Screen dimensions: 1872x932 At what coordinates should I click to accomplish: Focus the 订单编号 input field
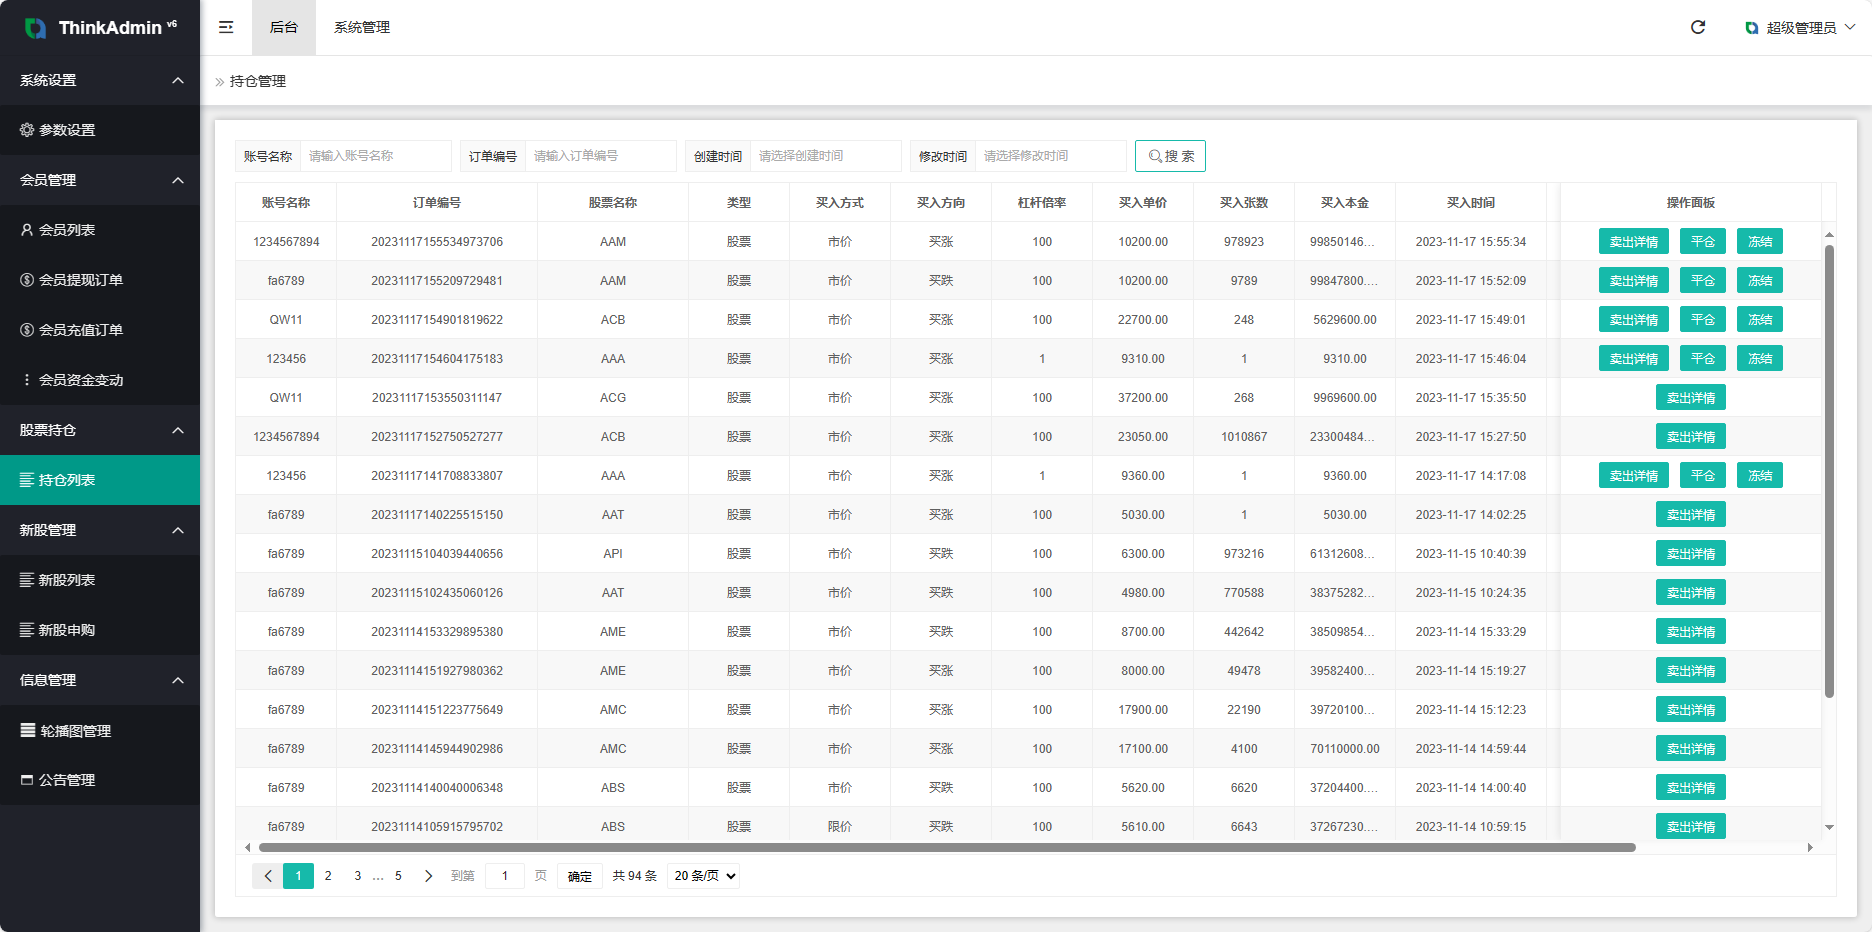point(601,156)
